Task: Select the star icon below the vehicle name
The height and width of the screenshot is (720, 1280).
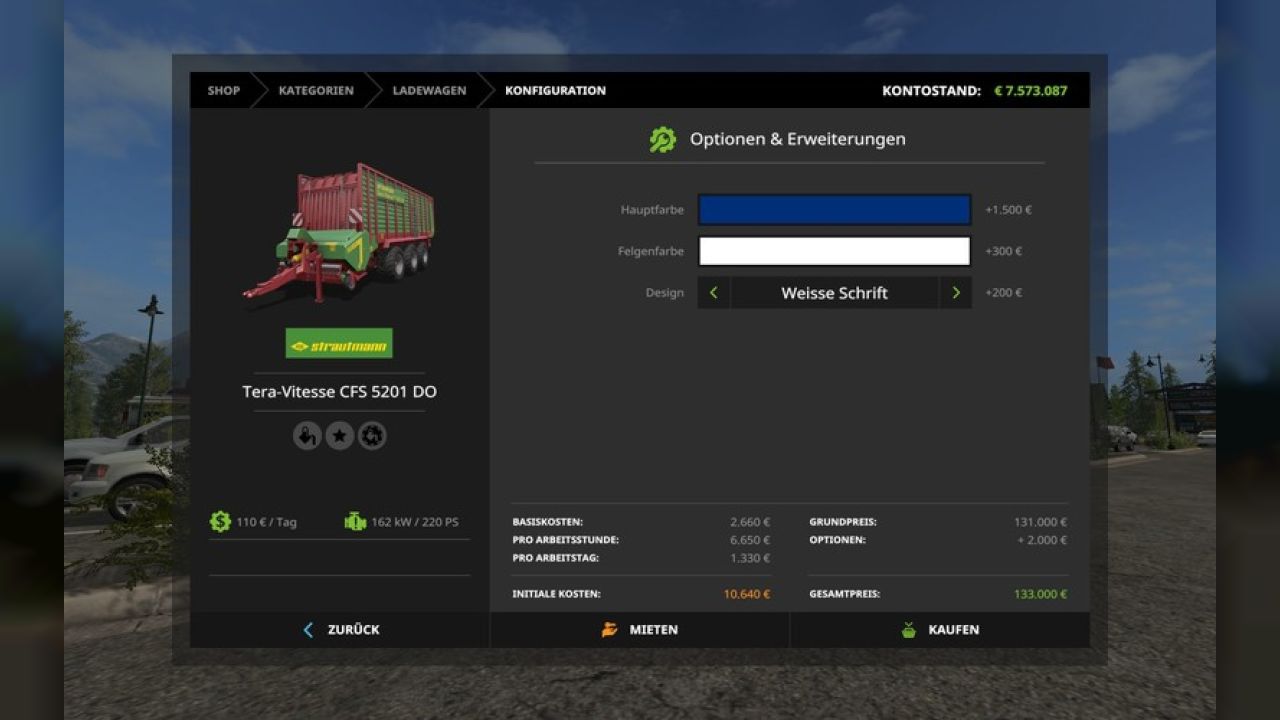Action: point(340,436)
